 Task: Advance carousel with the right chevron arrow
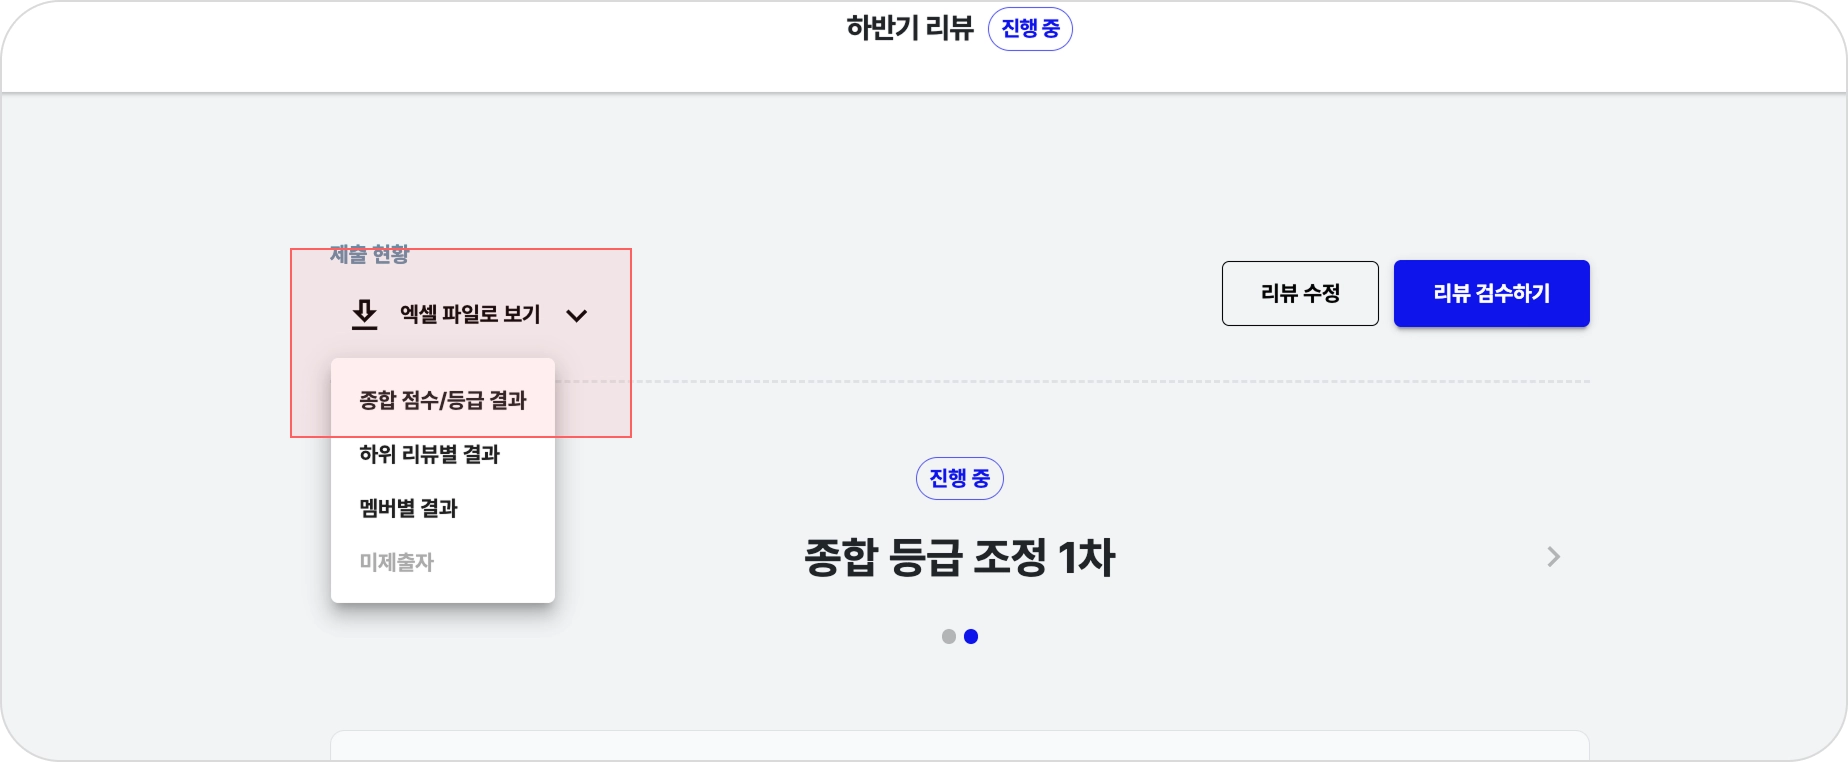coord(1553,557)
